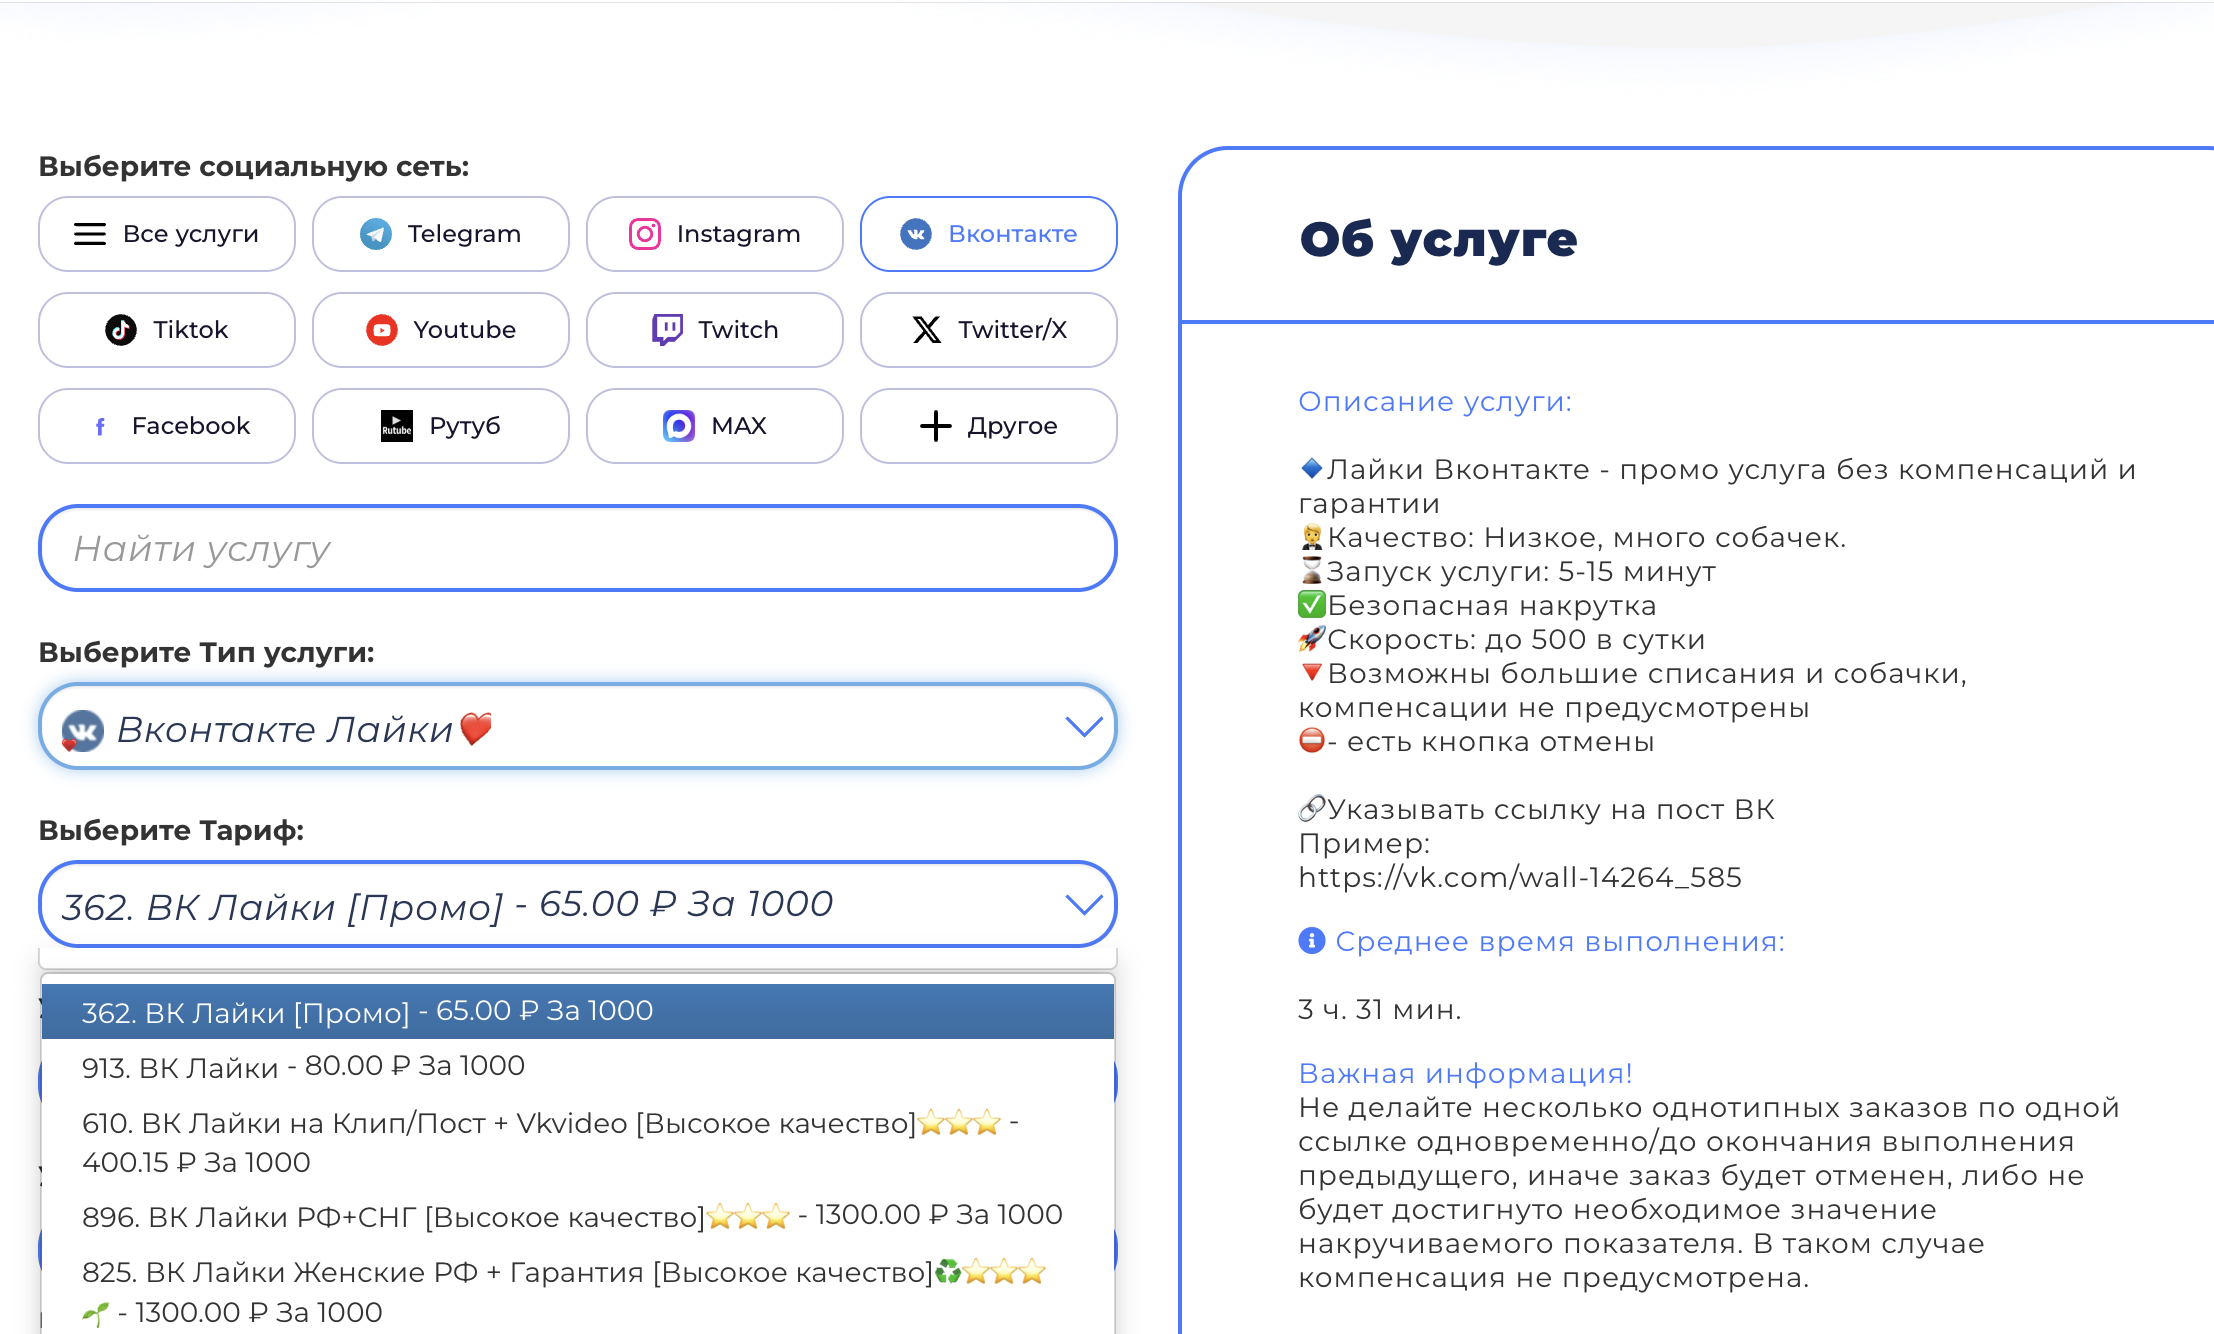The image size is (2214, 1334).
Task: Click the TikTok logo icon
Action: click(121, 330)
